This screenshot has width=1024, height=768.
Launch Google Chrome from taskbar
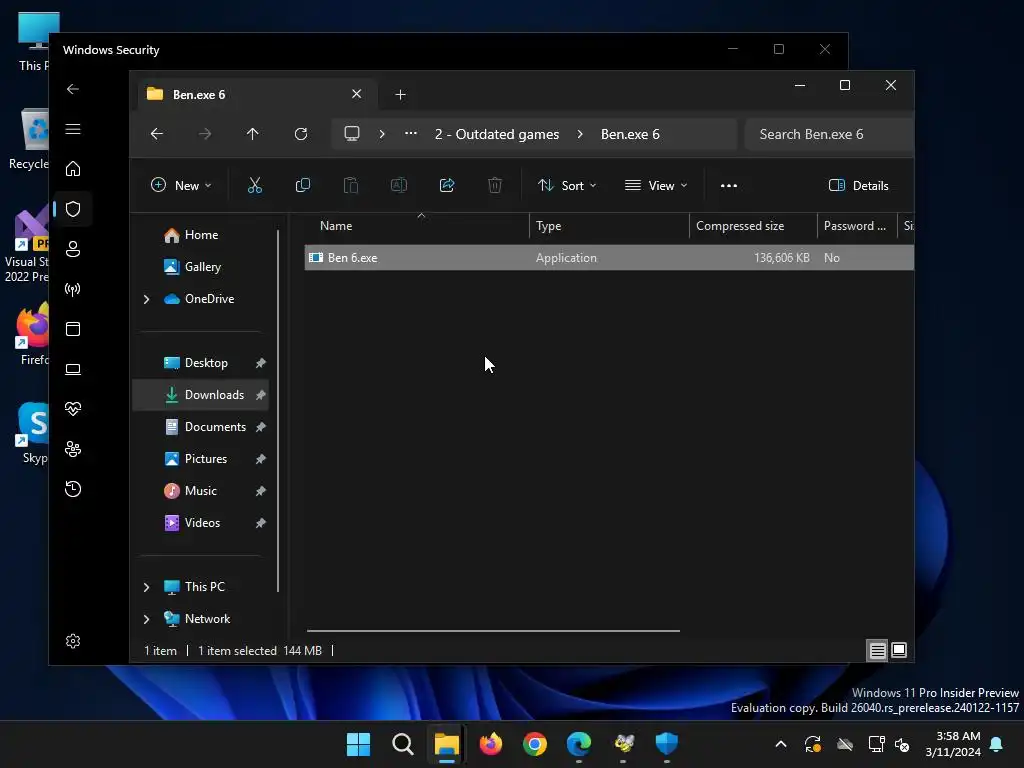pos(535,744)
